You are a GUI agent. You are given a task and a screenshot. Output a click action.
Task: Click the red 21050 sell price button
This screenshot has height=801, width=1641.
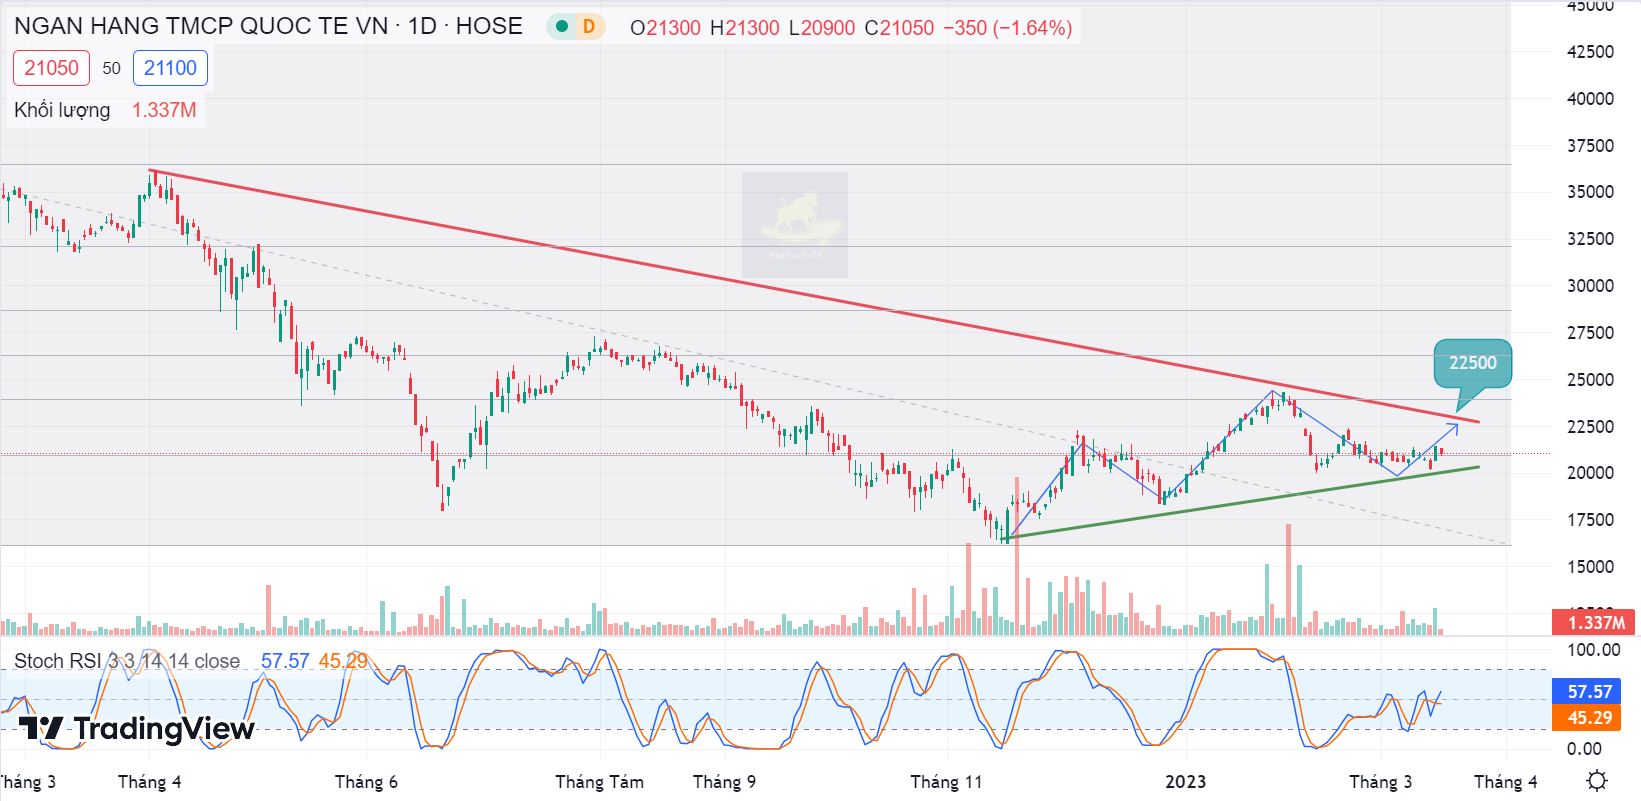[52, 68]
